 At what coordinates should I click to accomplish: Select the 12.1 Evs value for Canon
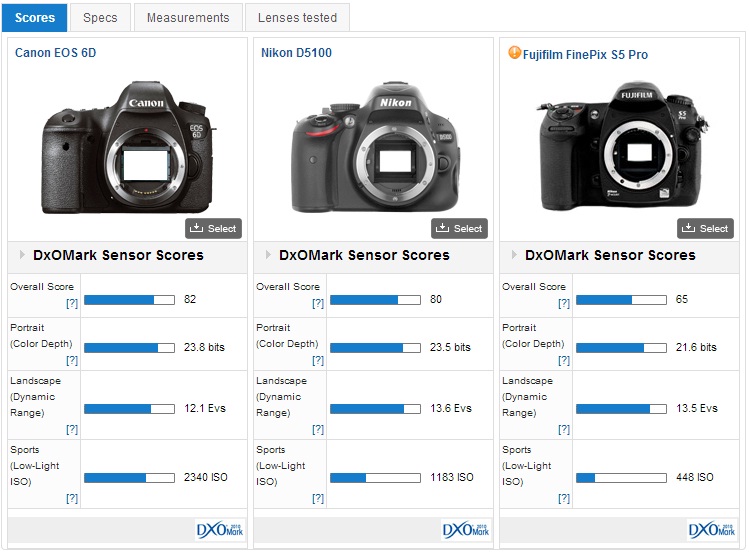[204, 408]
